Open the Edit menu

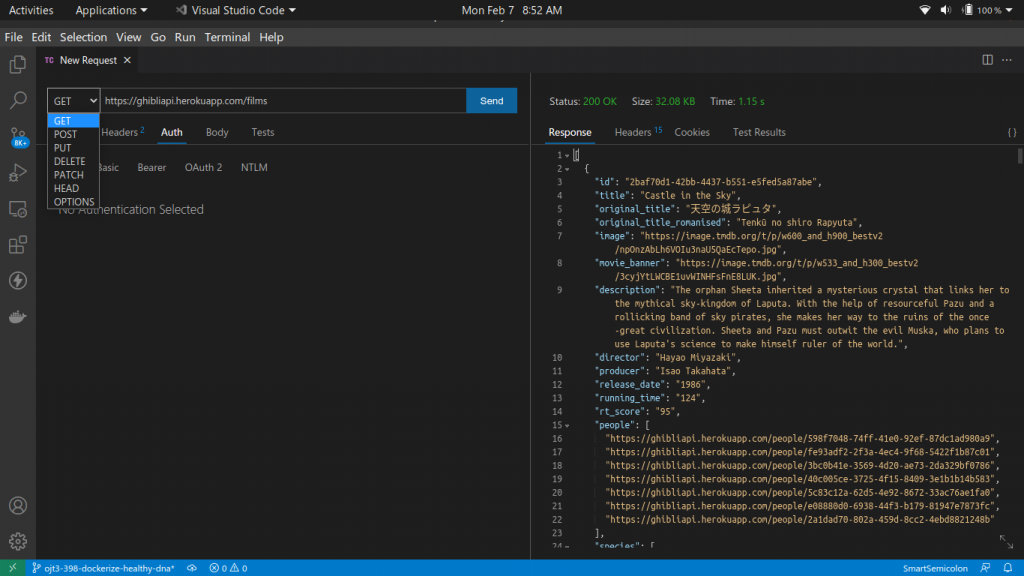coord(40,37)
